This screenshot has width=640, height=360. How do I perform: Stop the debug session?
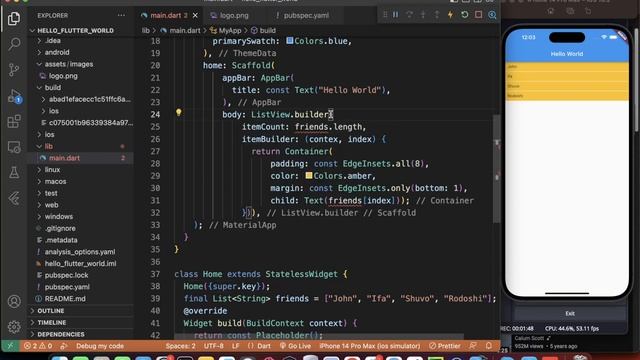[478, 15]
